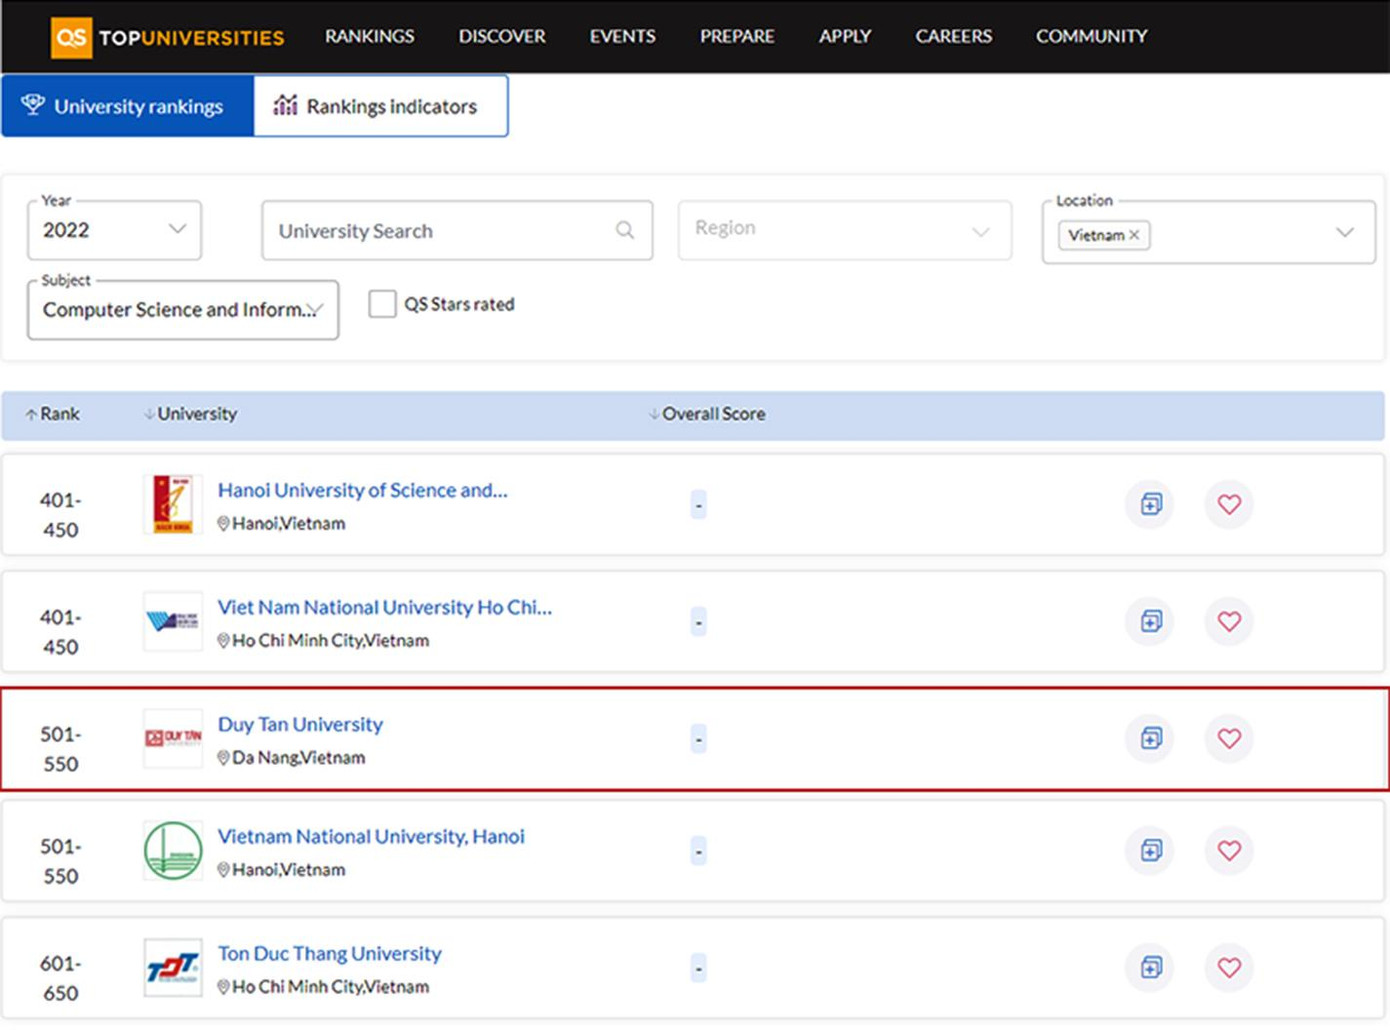Favorite Ton Duc Thang University with heart icon
This screenshot has width=1390, height=1030.
(1229, 967)
